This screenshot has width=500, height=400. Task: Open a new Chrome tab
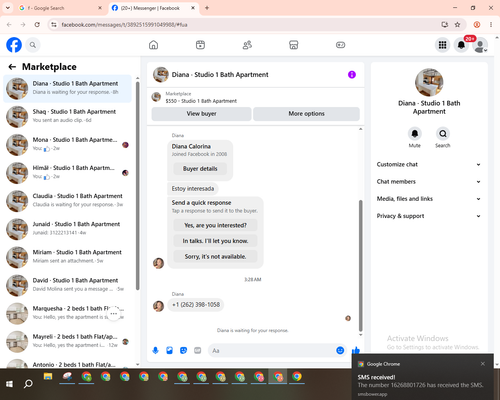pos(207,8)
